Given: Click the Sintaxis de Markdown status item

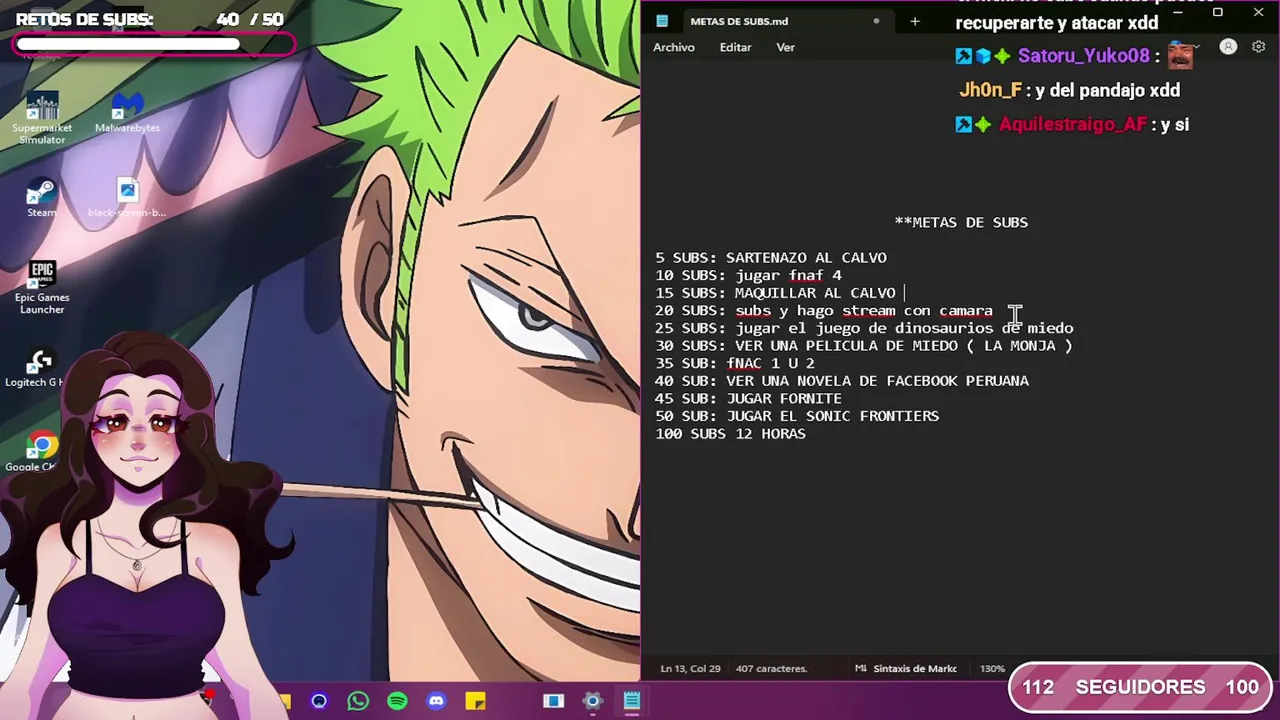Looking at the screenshot, I should (x=907, y=668).
